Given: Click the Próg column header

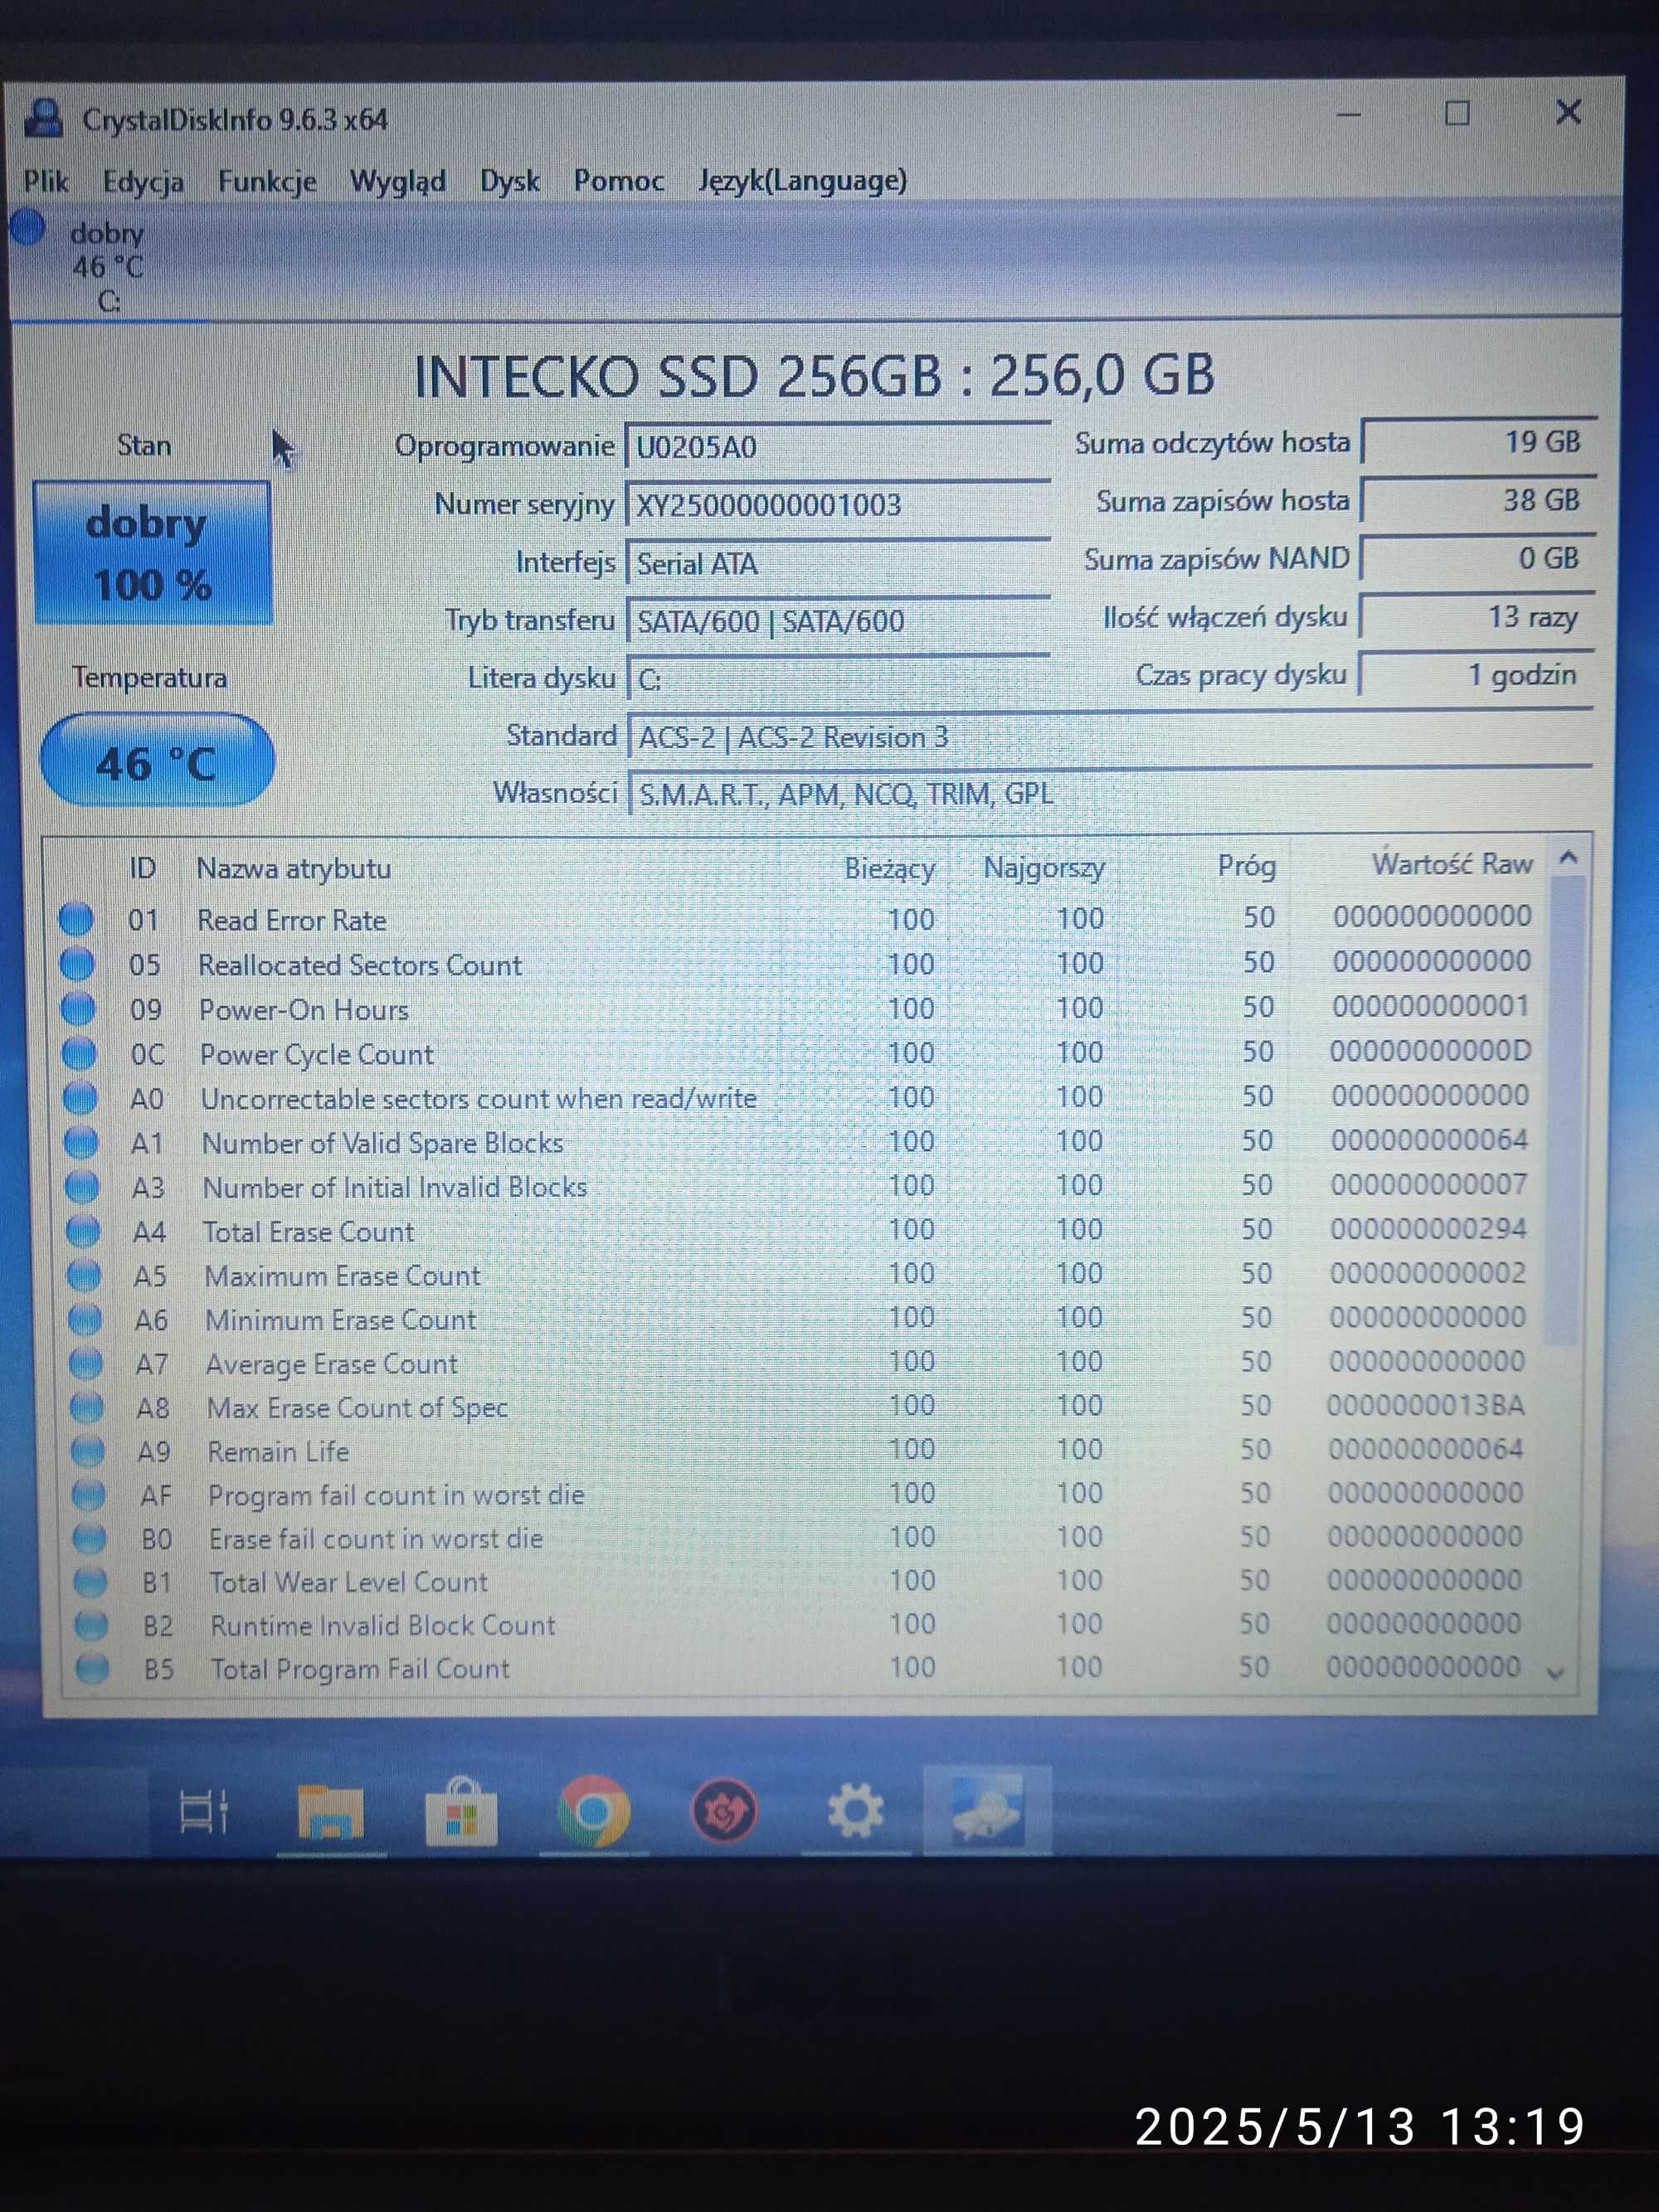Looking at the screenshot, I should 1246,866.
